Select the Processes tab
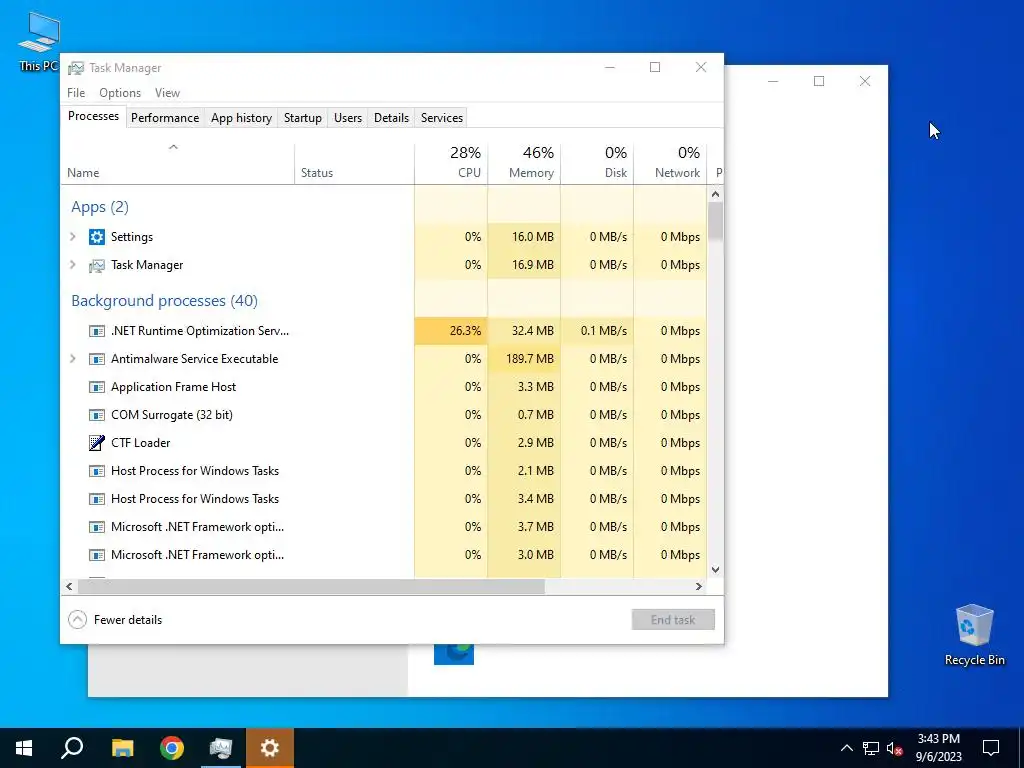This screenshot has width=1024, height=768. tap(93, 116)
